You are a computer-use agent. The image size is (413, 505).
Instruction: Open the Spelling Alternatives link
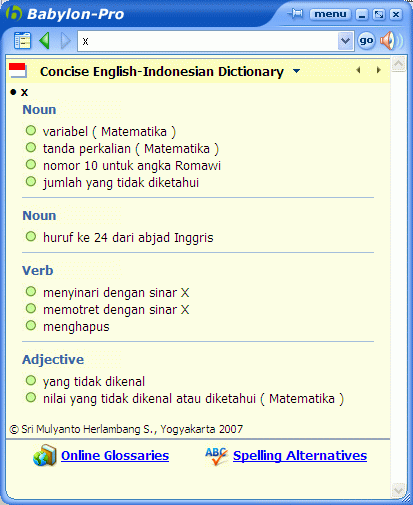300,455
